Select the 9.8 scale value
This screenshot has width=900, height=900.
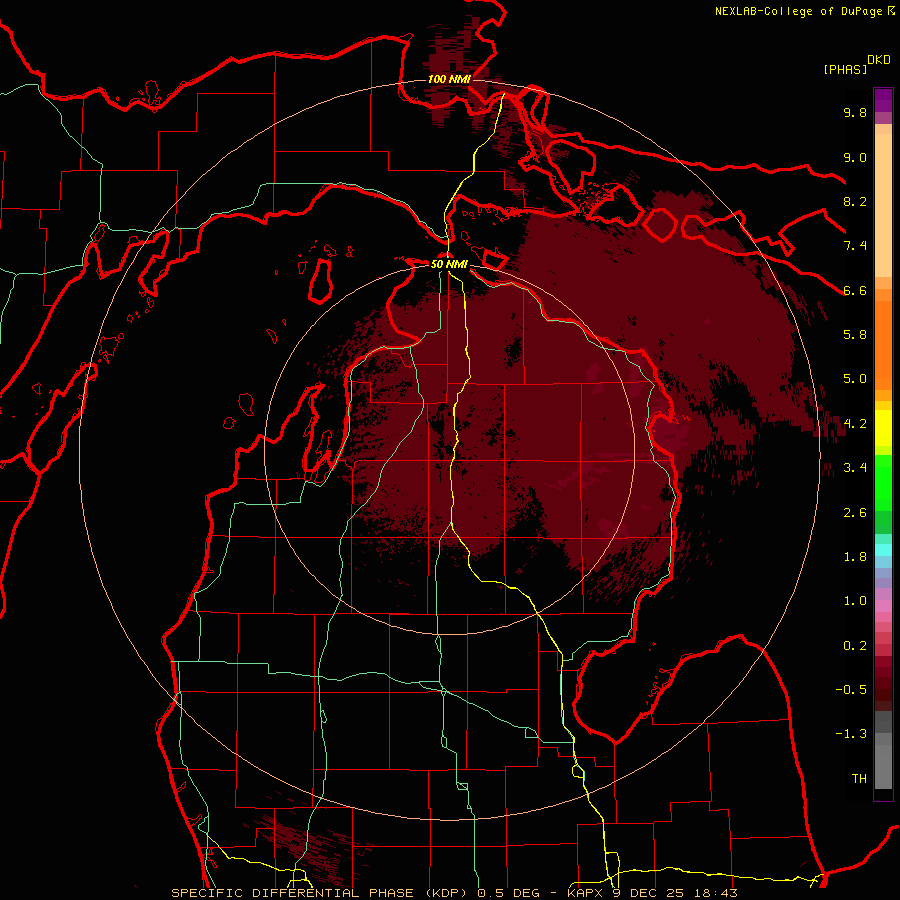[855, 112]
